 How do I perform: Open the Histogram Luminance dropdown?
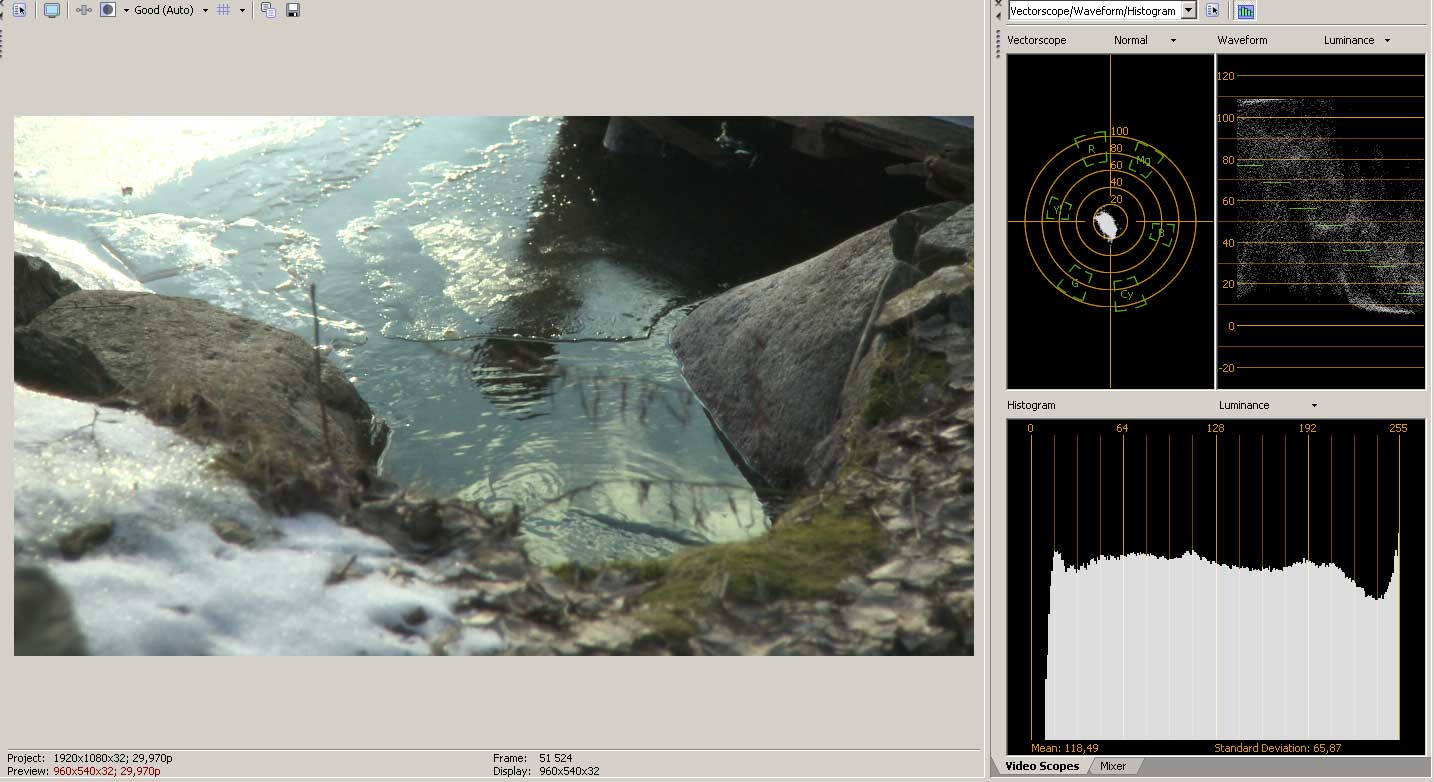coord(1266,406)
